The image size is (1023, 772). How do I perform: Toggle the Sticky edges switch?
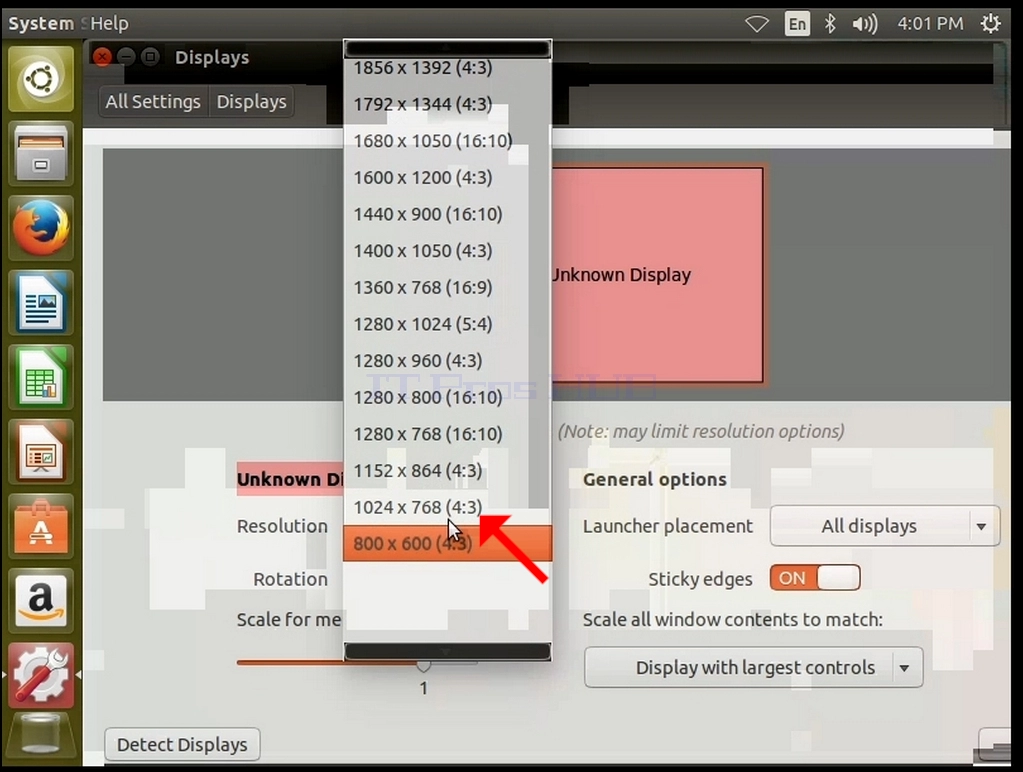pyautogui.click(x=815, y=578)
